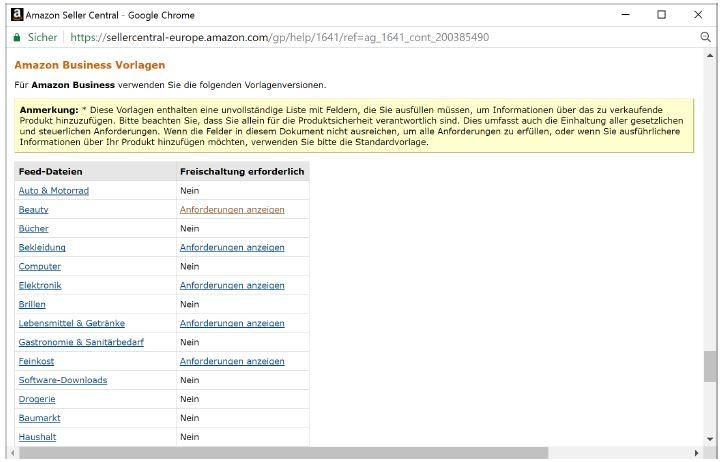
Task: Click the 'Freischaltung erforderlich' column header
Action: click(x=242, y=172)
